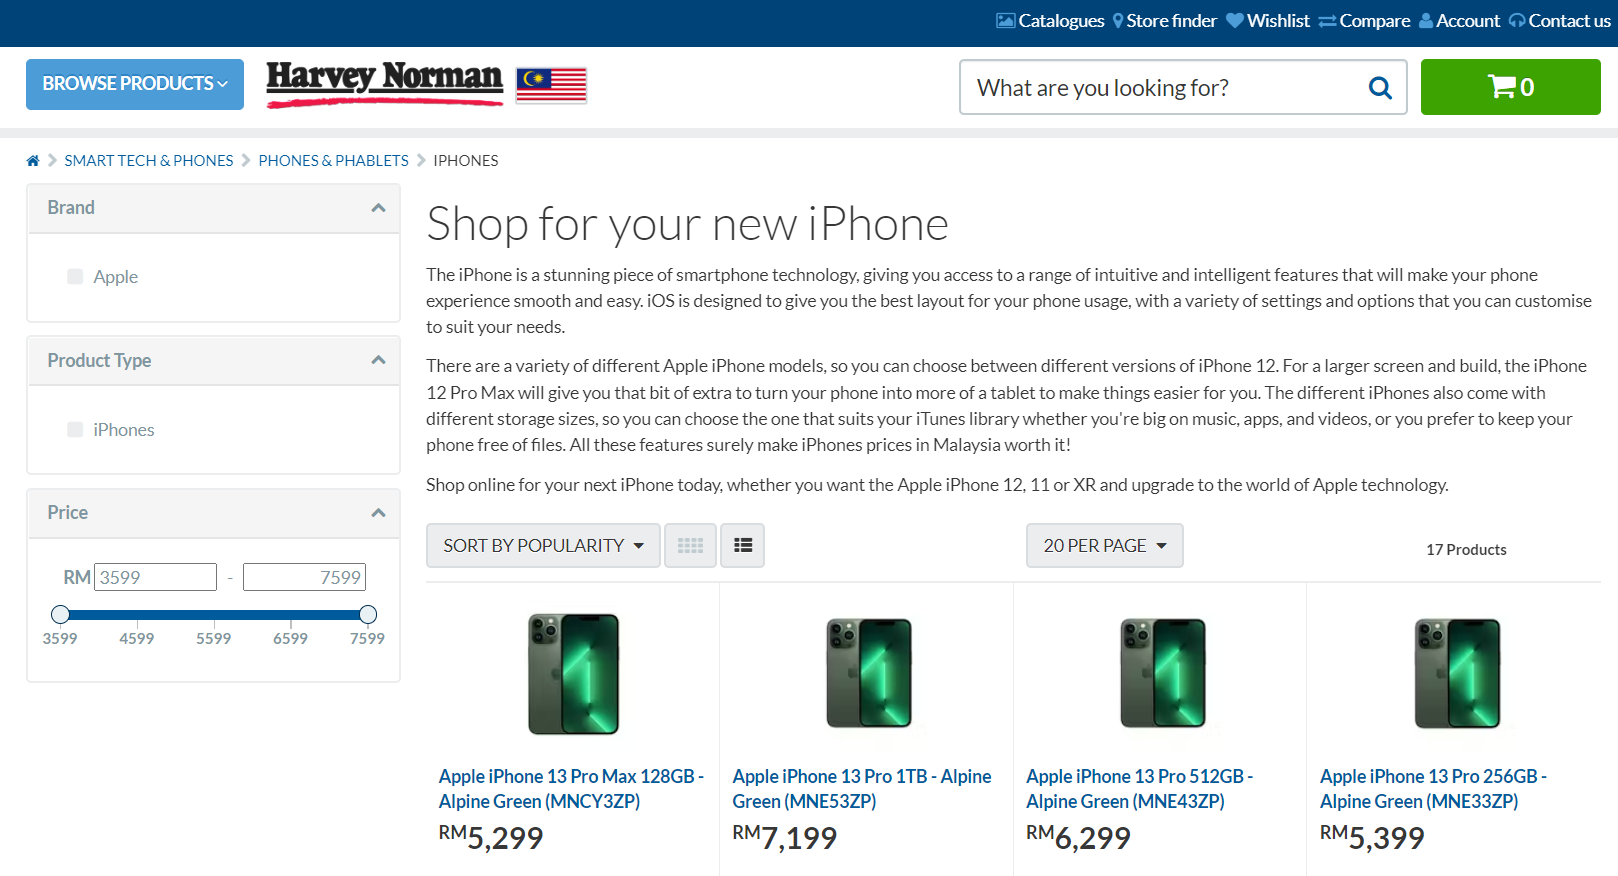Tick the iPhones product type checkbox
Screen dimensions: 1618x876
pos(75,430)
